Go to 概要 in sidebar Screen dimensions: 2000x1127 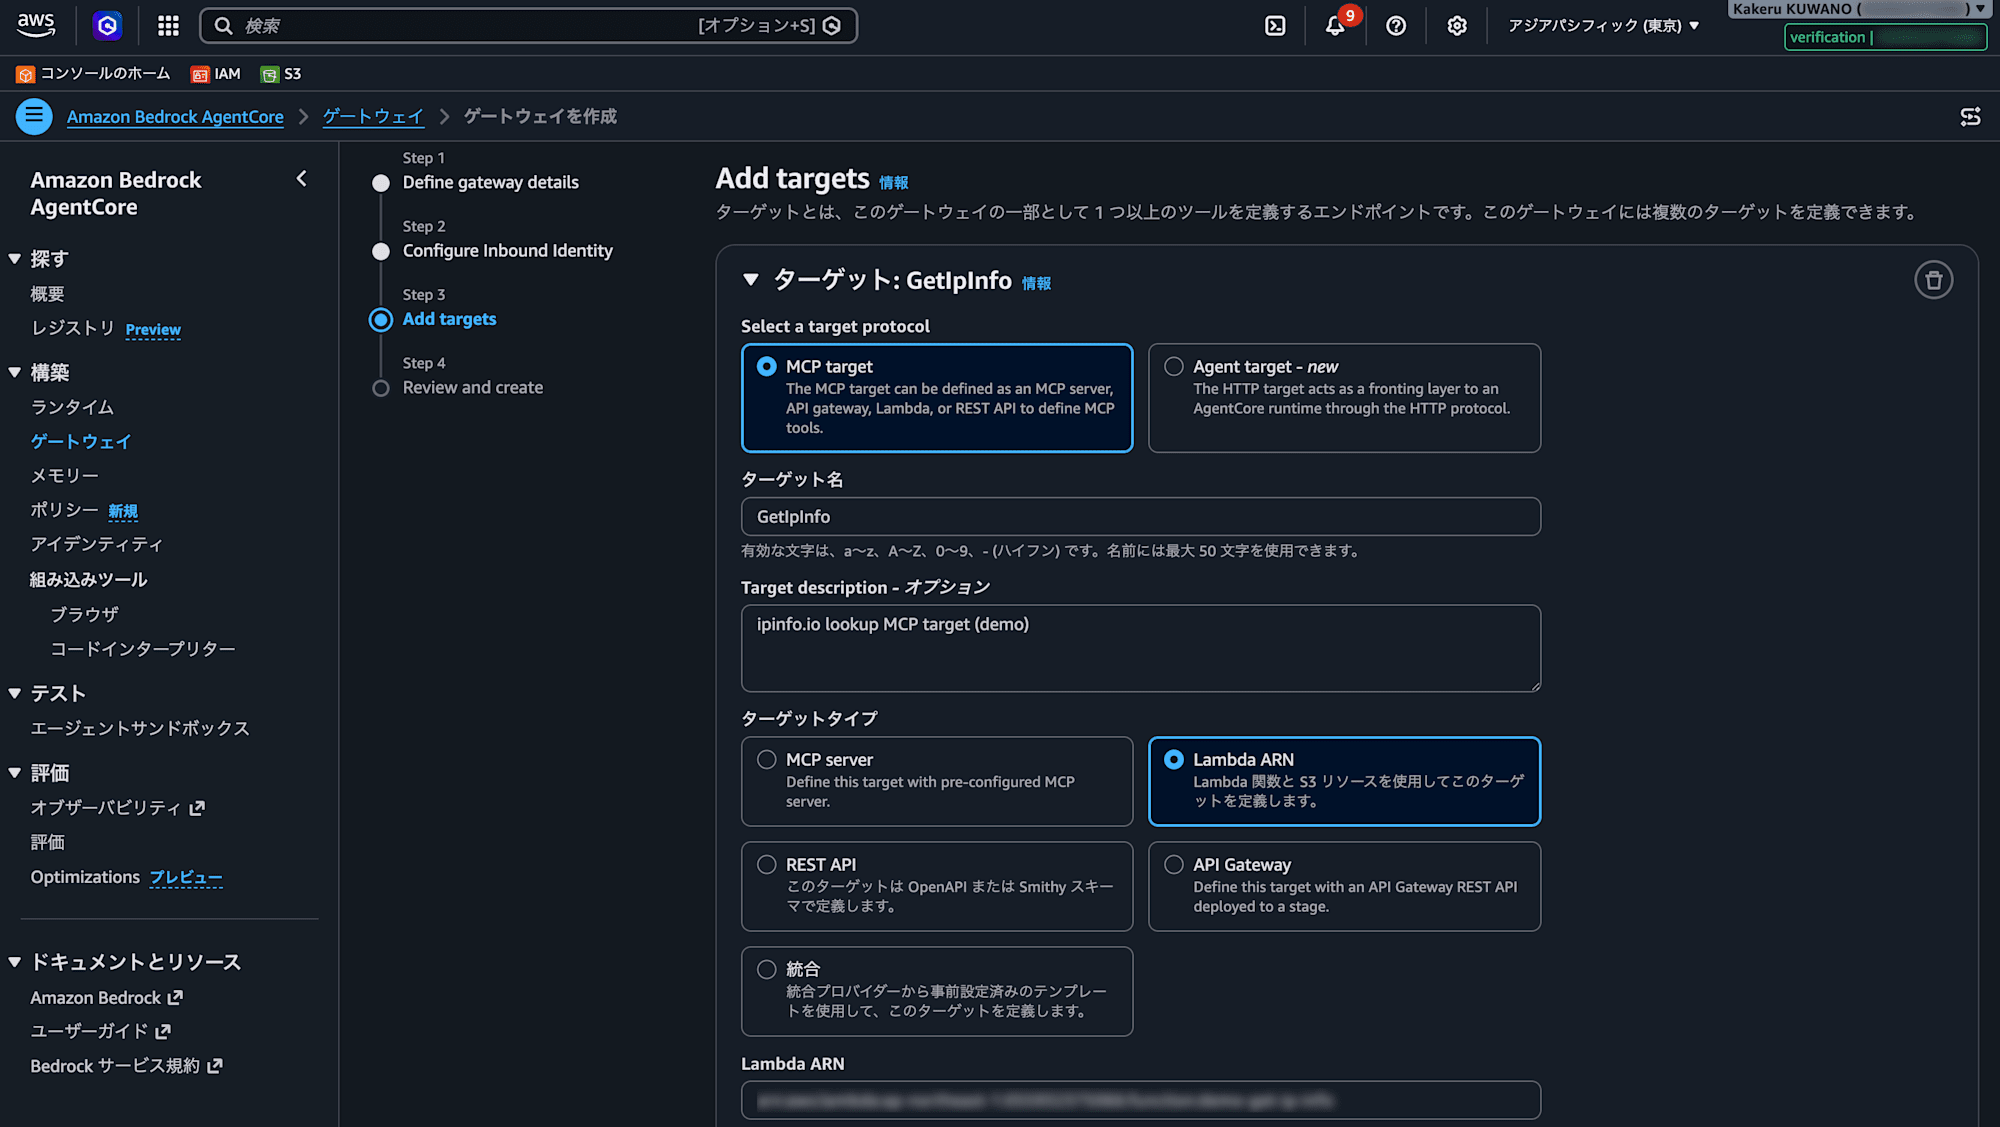pyautogui.click(x=47, y=294)
